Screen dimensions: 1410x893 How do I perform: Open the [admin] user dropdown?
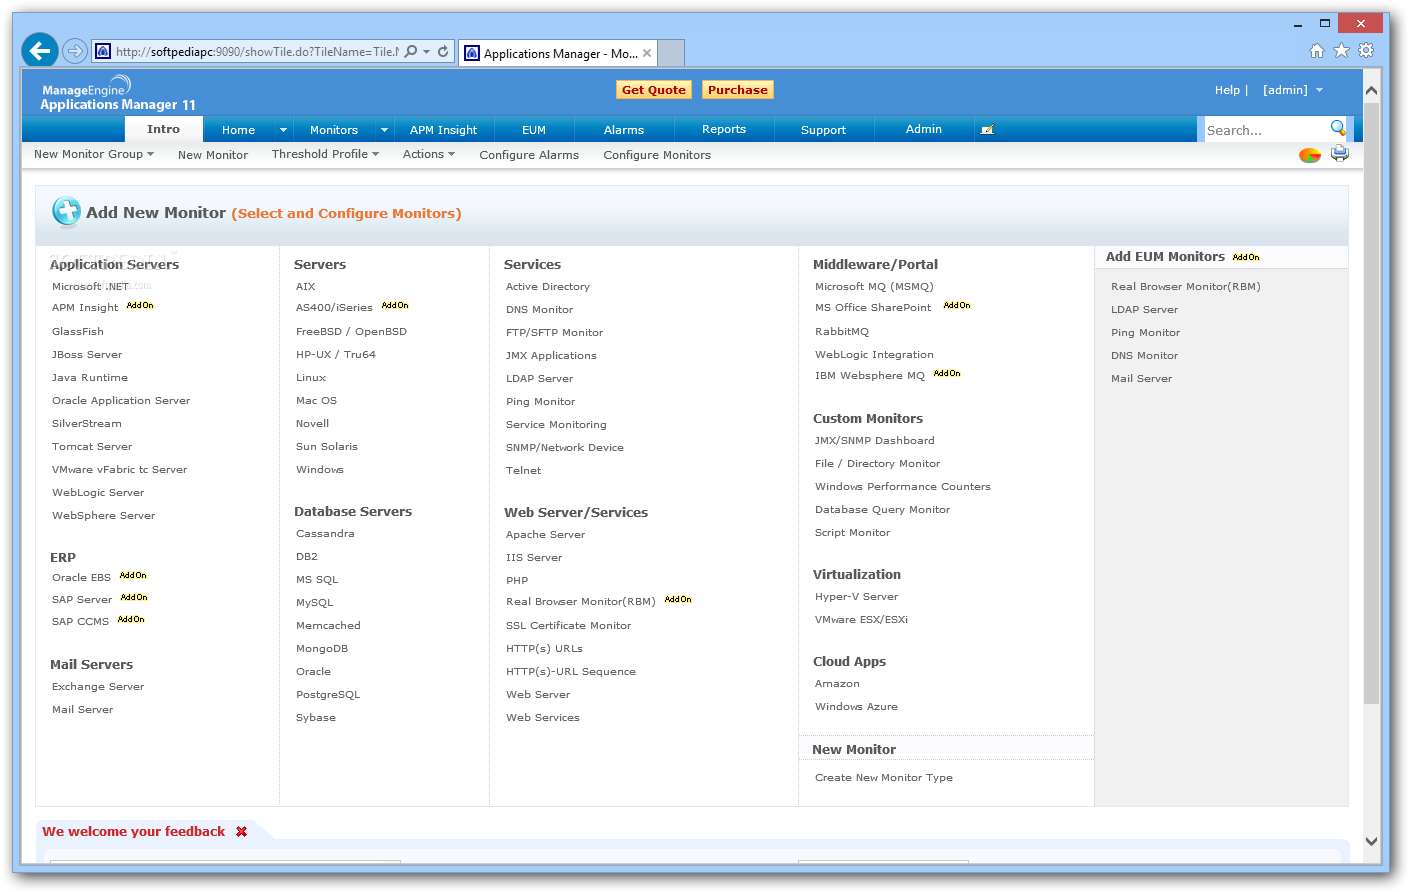[1293, 90]
